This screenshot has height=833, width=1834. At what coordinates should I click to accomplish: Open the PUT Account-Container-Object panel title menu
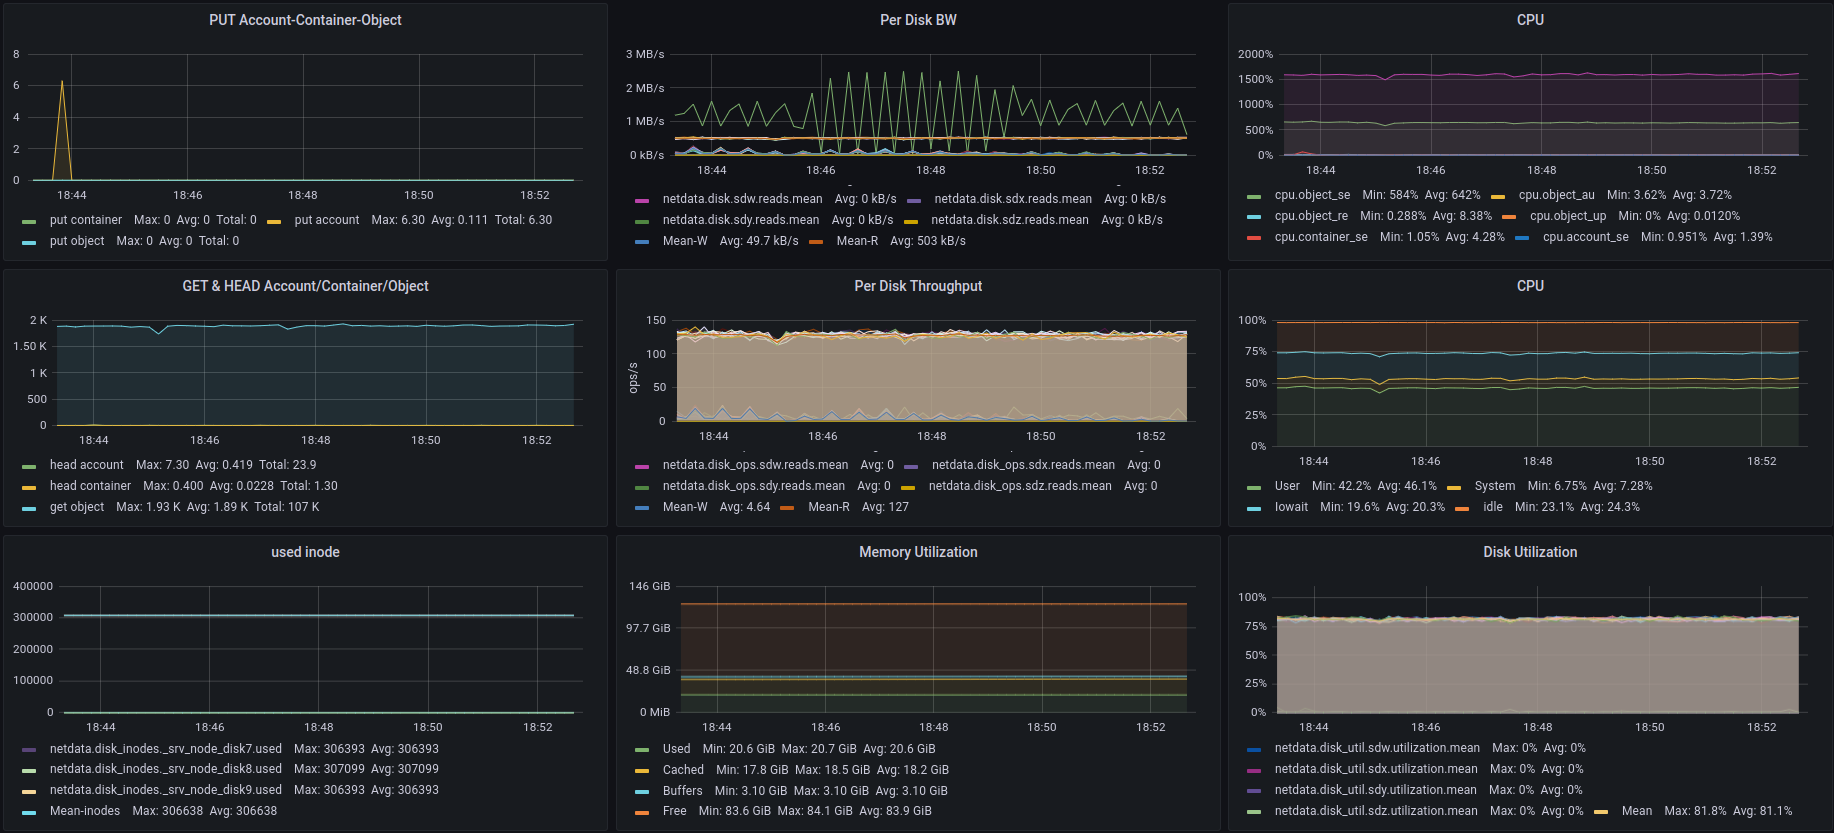pyautogui.click(x=305, y=20)
